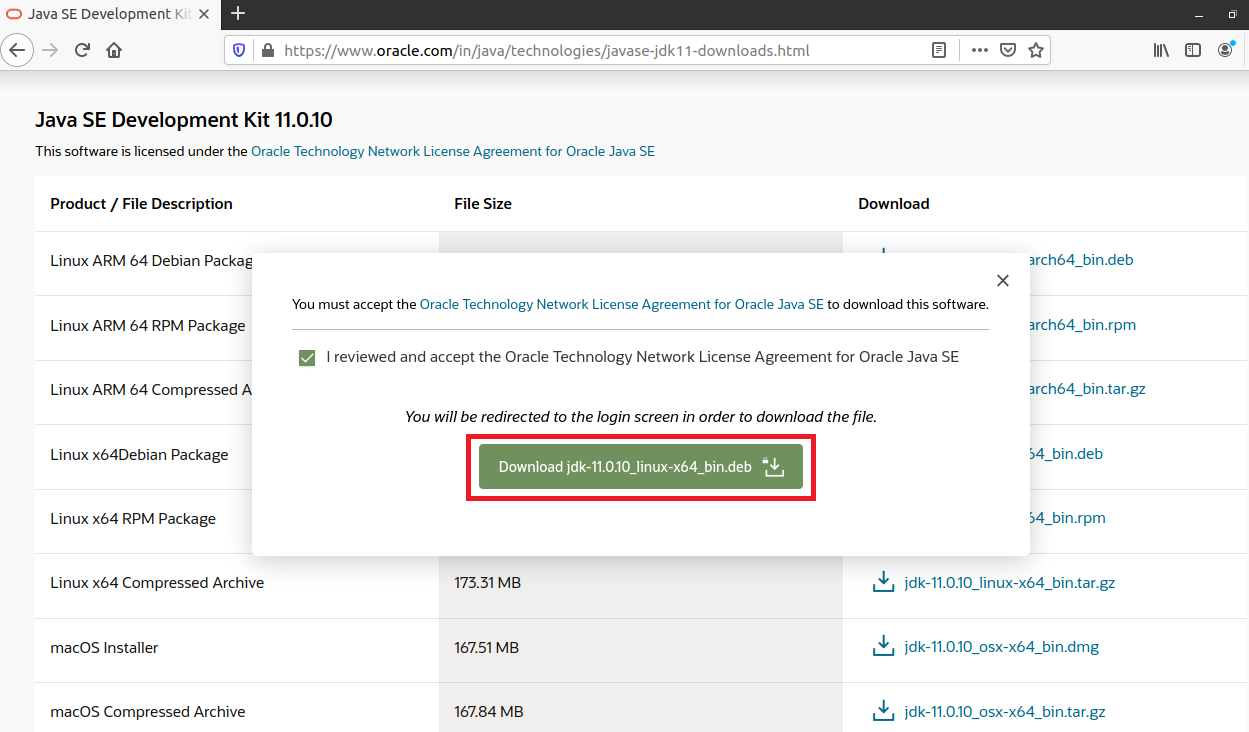Image resolution: width=1249 pixels, height=732 pixels.
Task: Show the browser sidebar panel
Action: (1193, 50)
